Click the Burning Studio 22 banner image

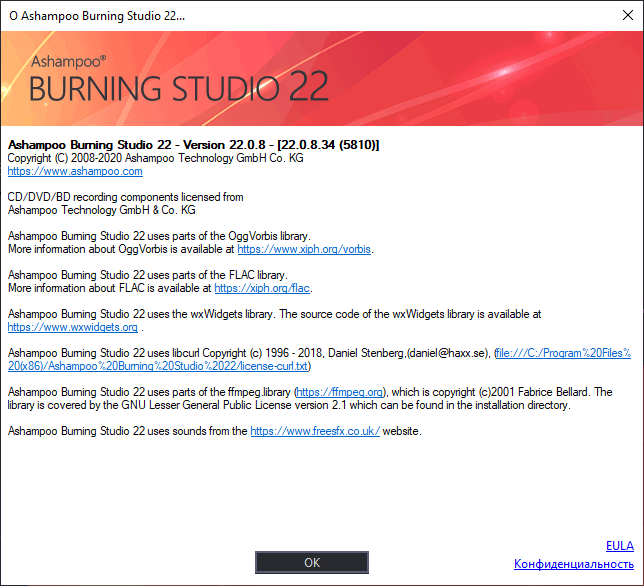point(322,78)
